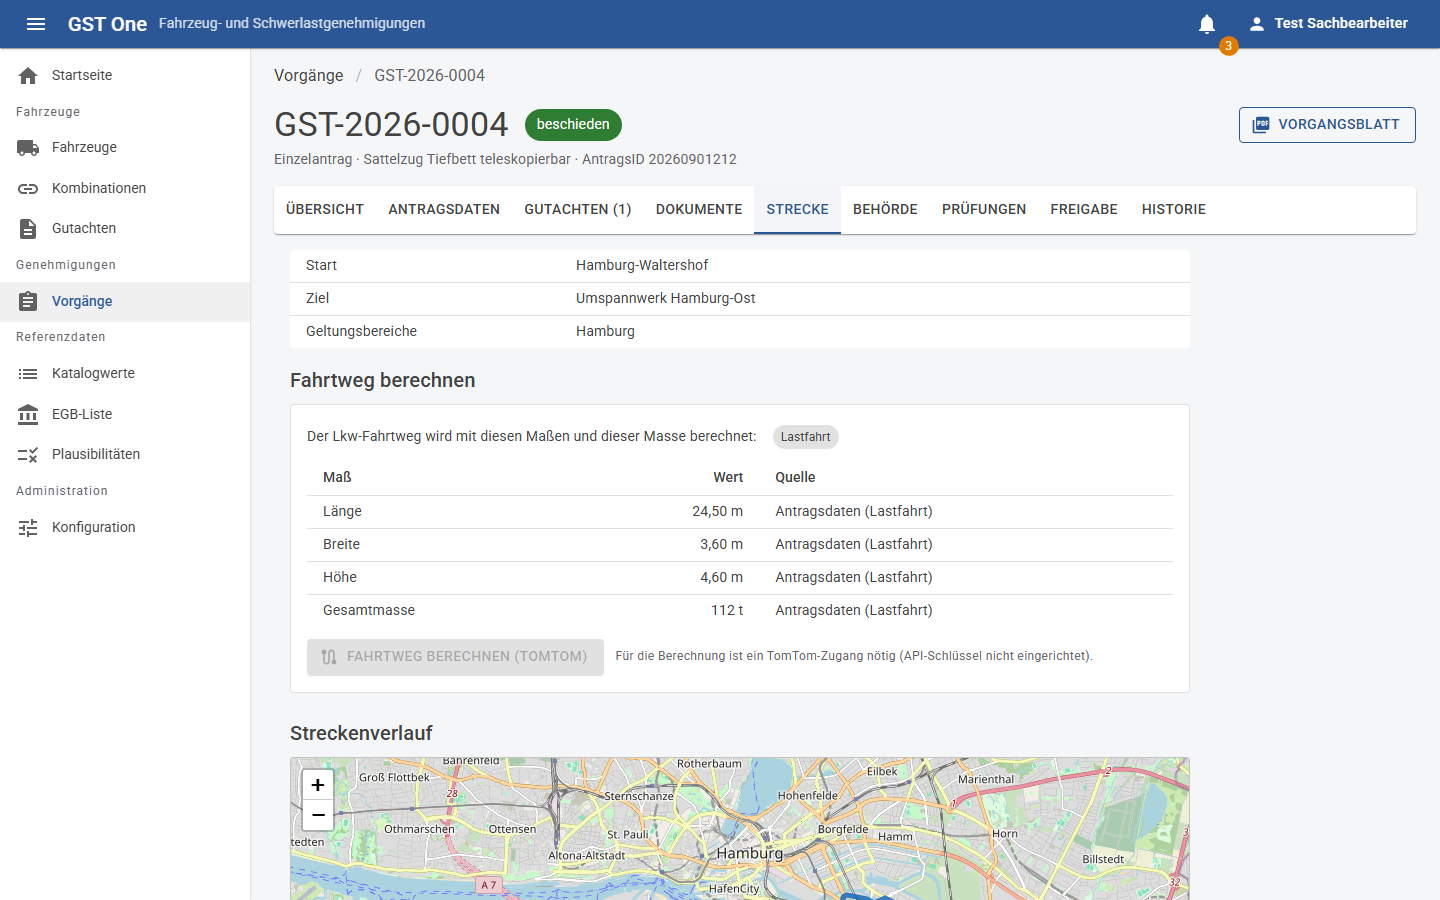Open the Freigabe tab
The image size is (1440, 900).
1084,210
